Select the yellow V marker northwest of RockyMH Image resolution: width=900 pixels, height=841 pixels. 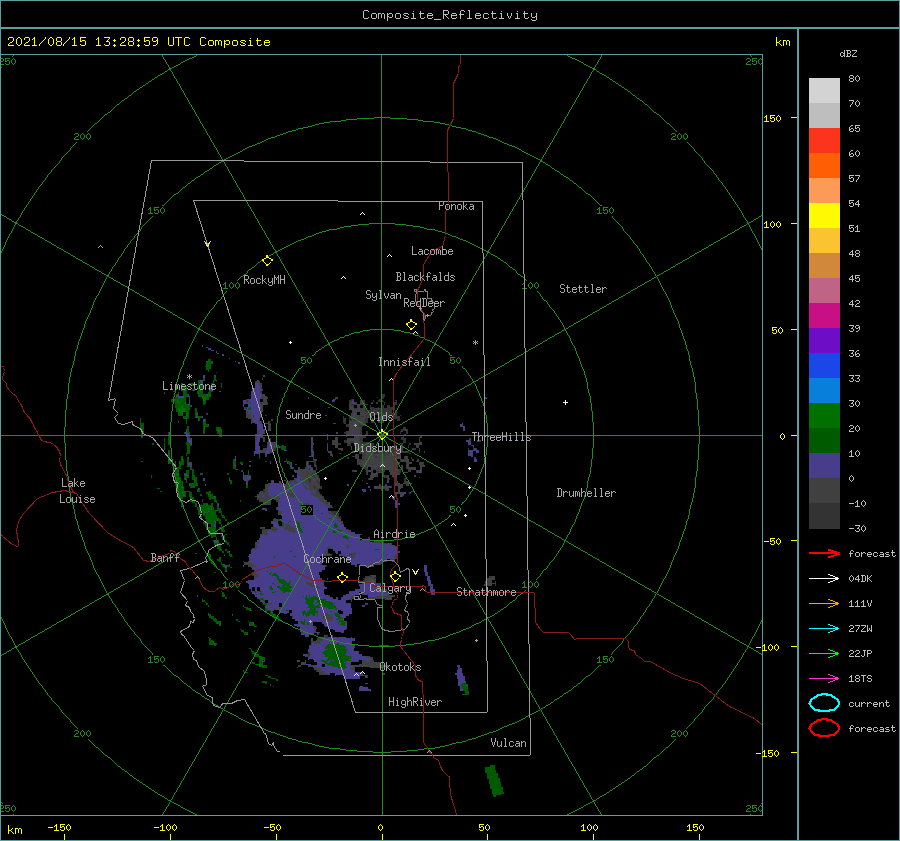208,244
